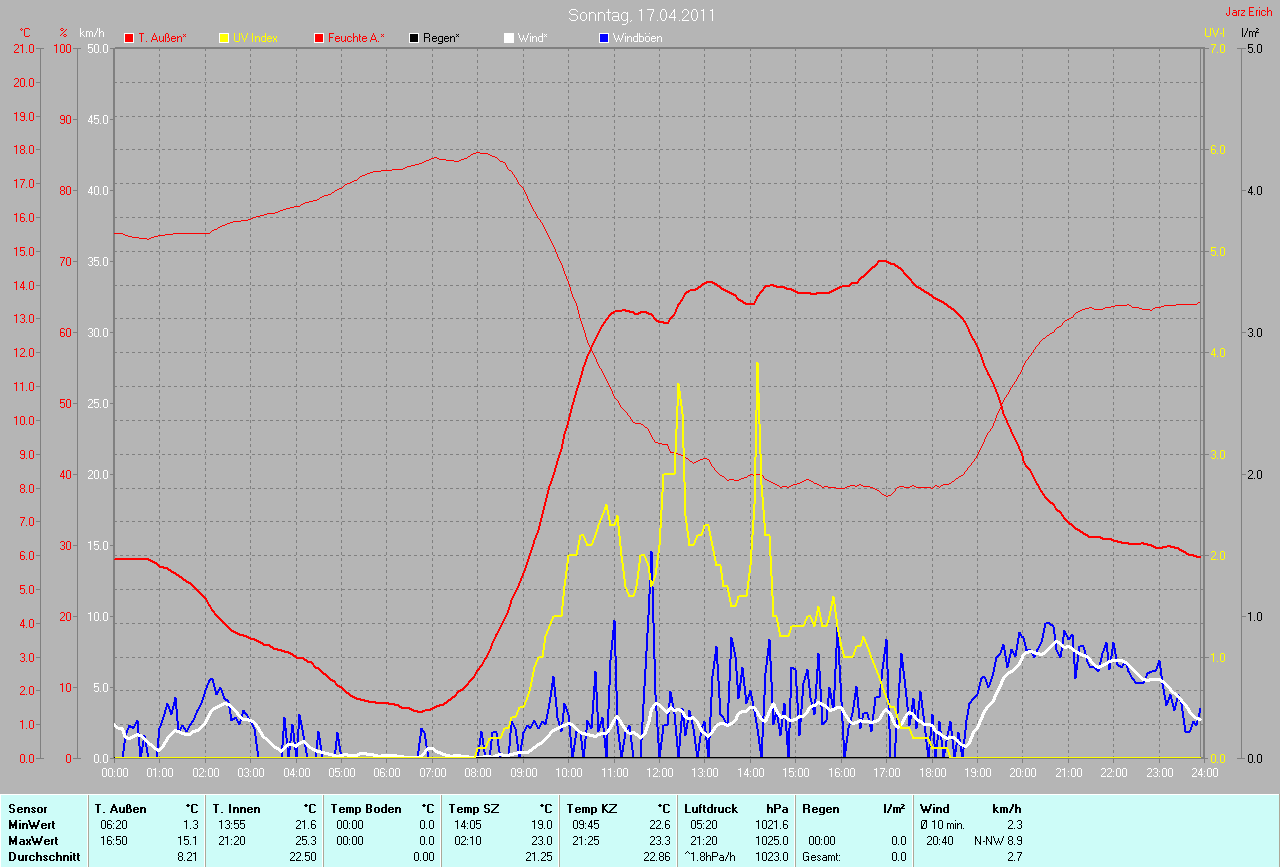Click the outside maximum value '15.1'
The image size is (1280, 867).
pos(189,841)
